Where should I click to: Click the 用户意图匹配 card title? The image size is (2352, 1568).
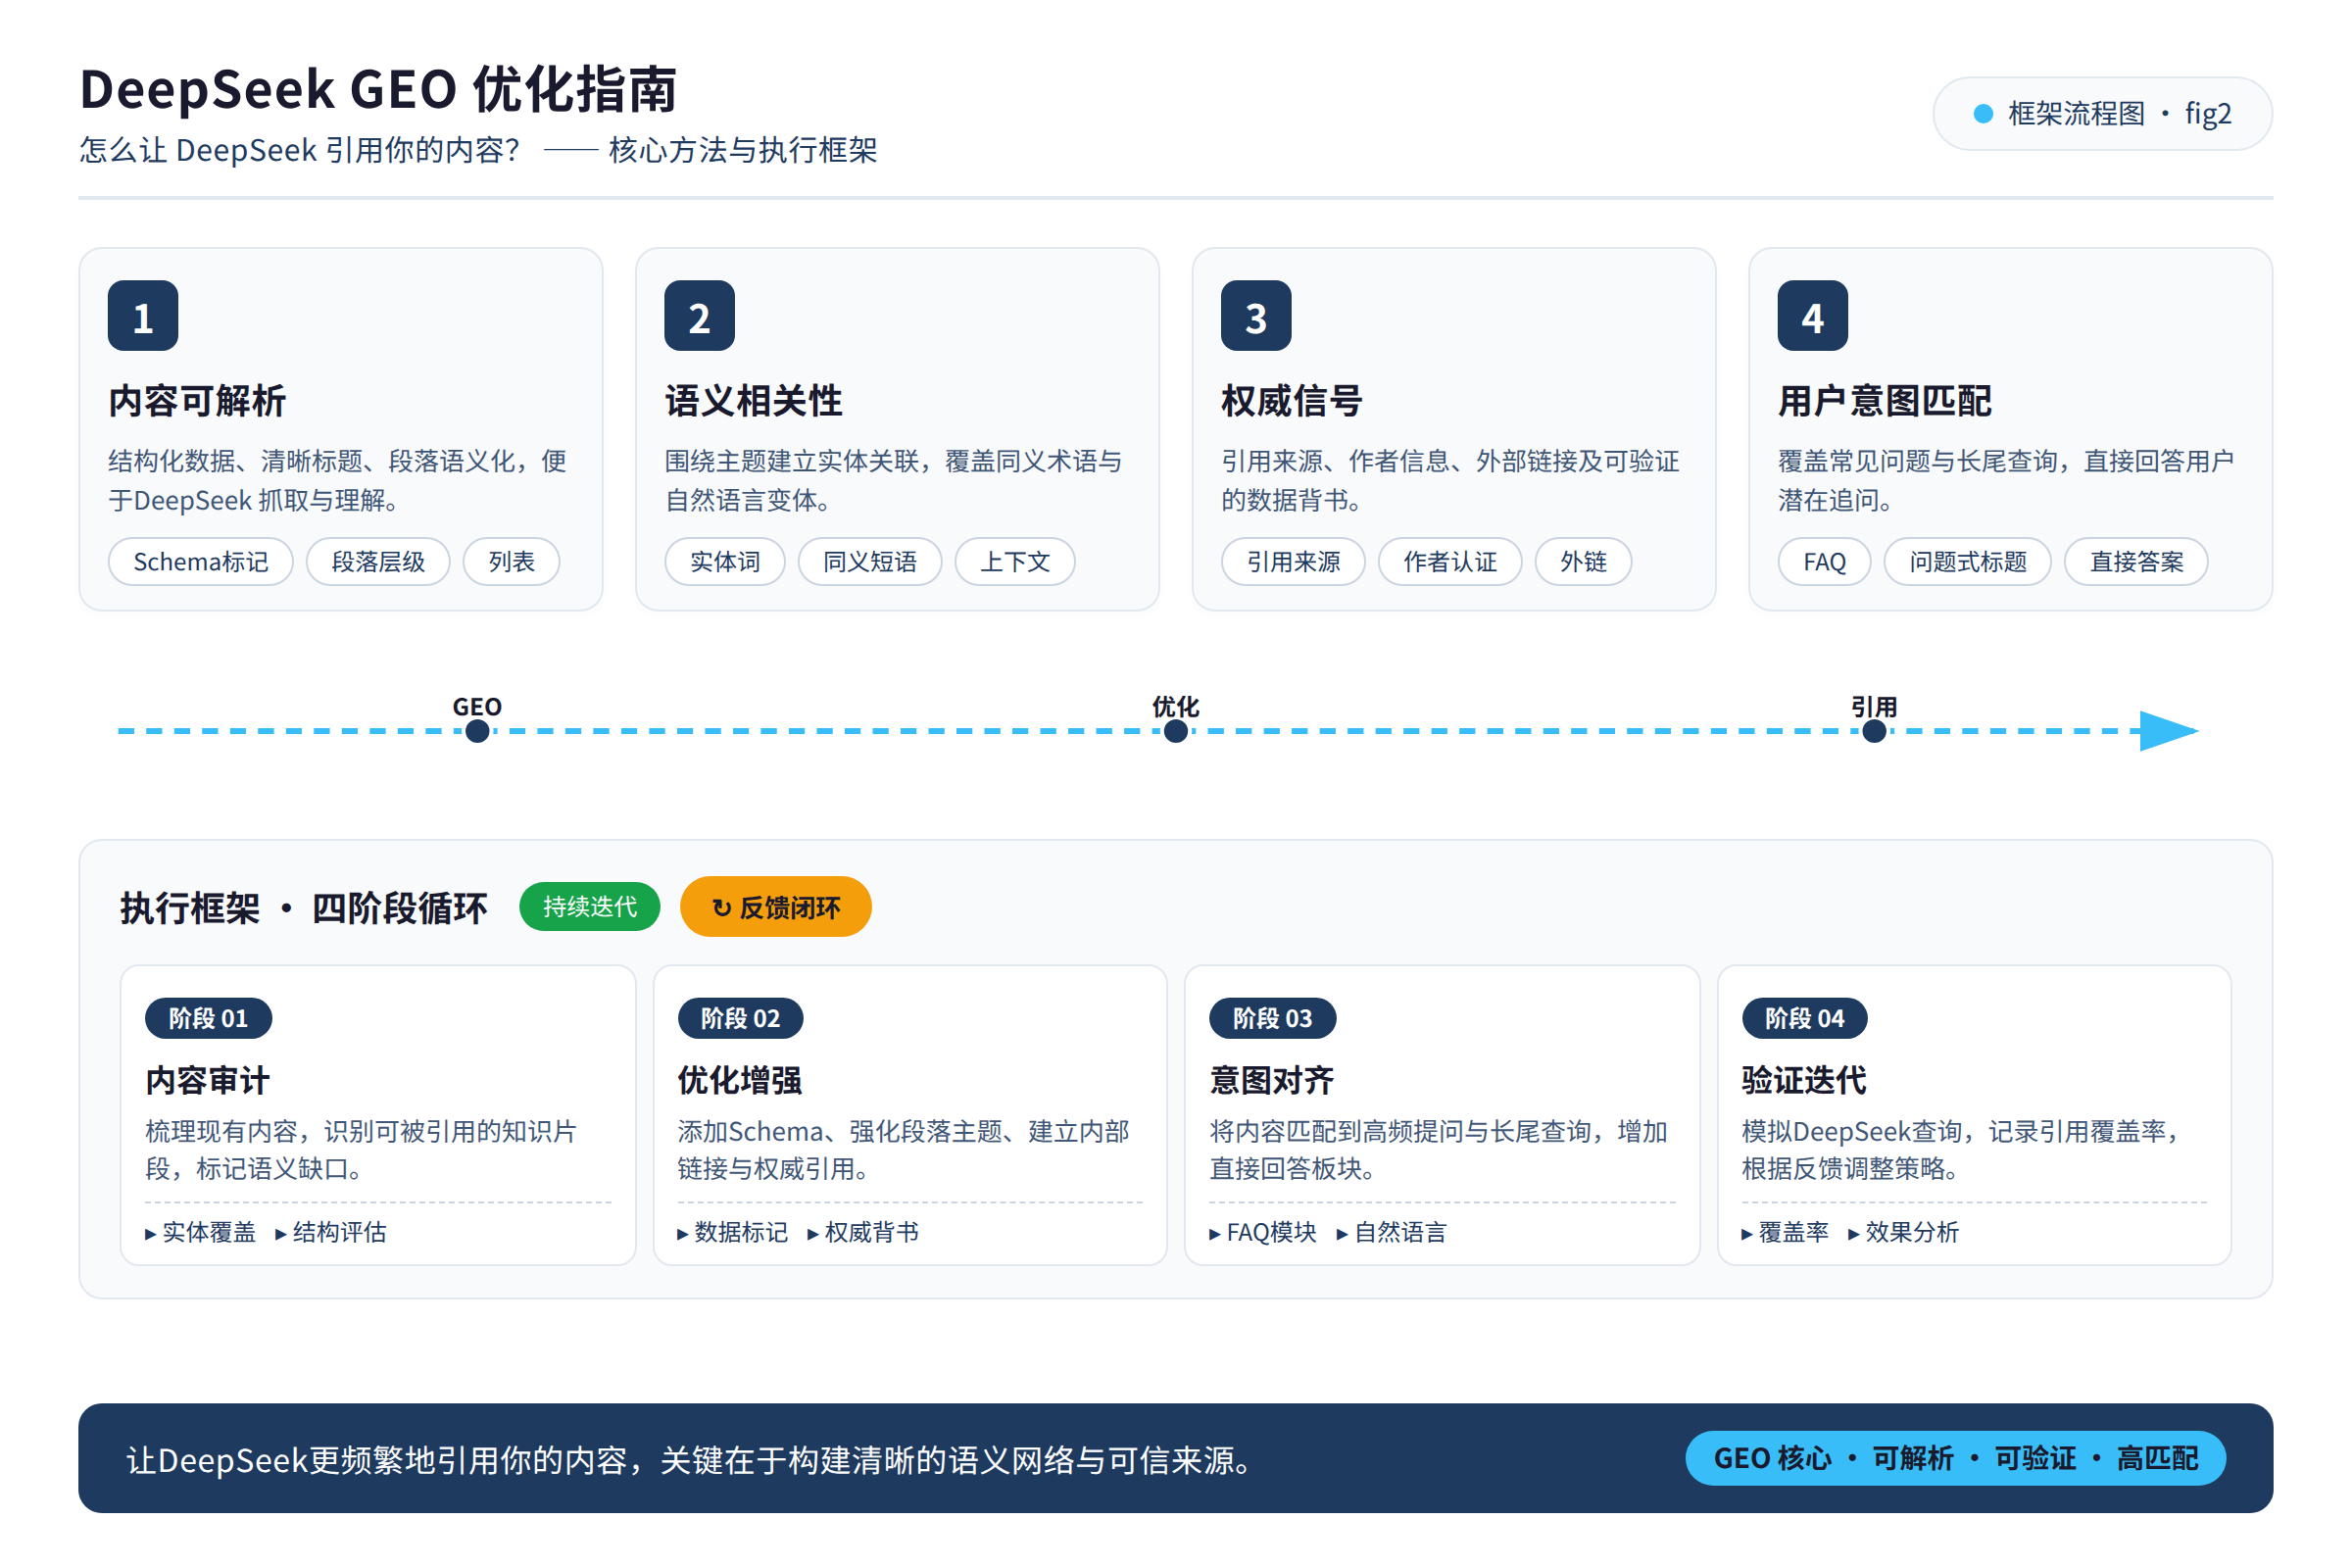pyautogui.click(x=1884, y=400)
